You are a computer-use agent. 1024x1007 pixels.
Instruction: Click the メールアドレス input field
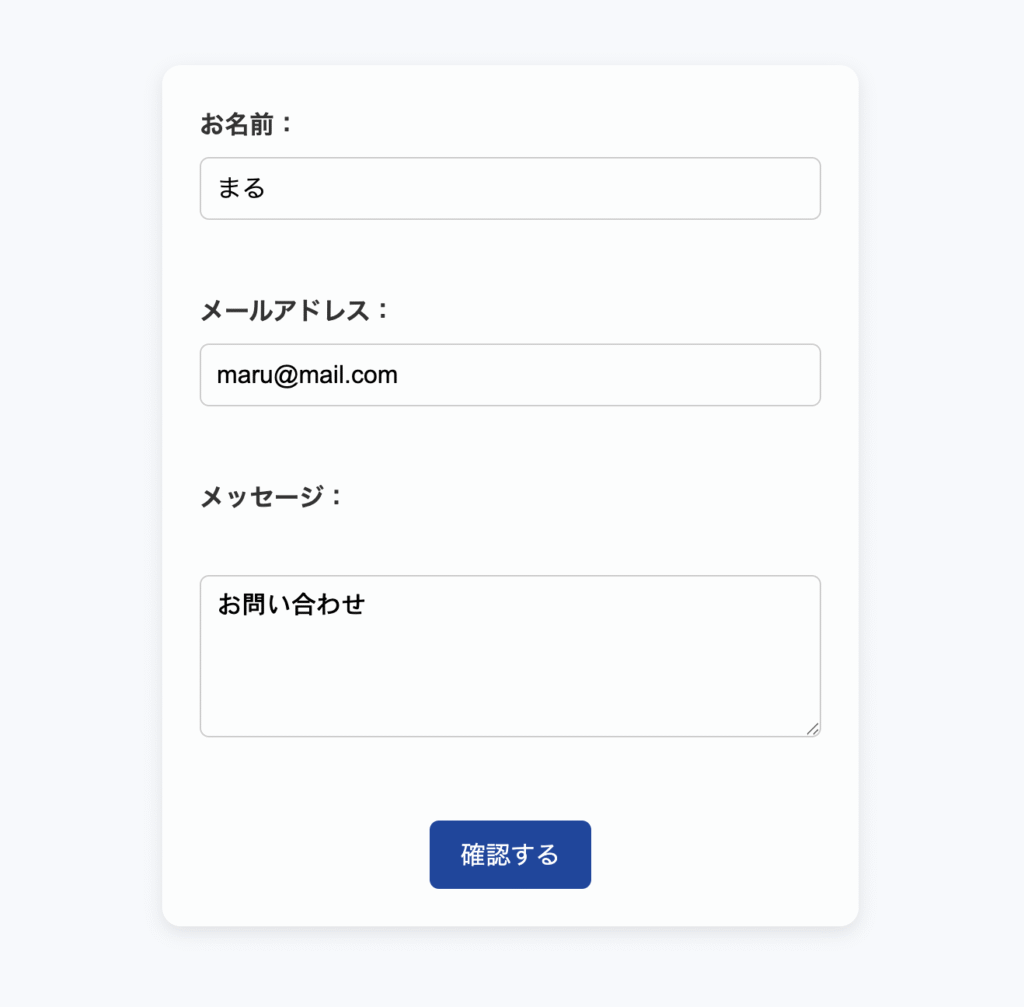click(510, 375)
